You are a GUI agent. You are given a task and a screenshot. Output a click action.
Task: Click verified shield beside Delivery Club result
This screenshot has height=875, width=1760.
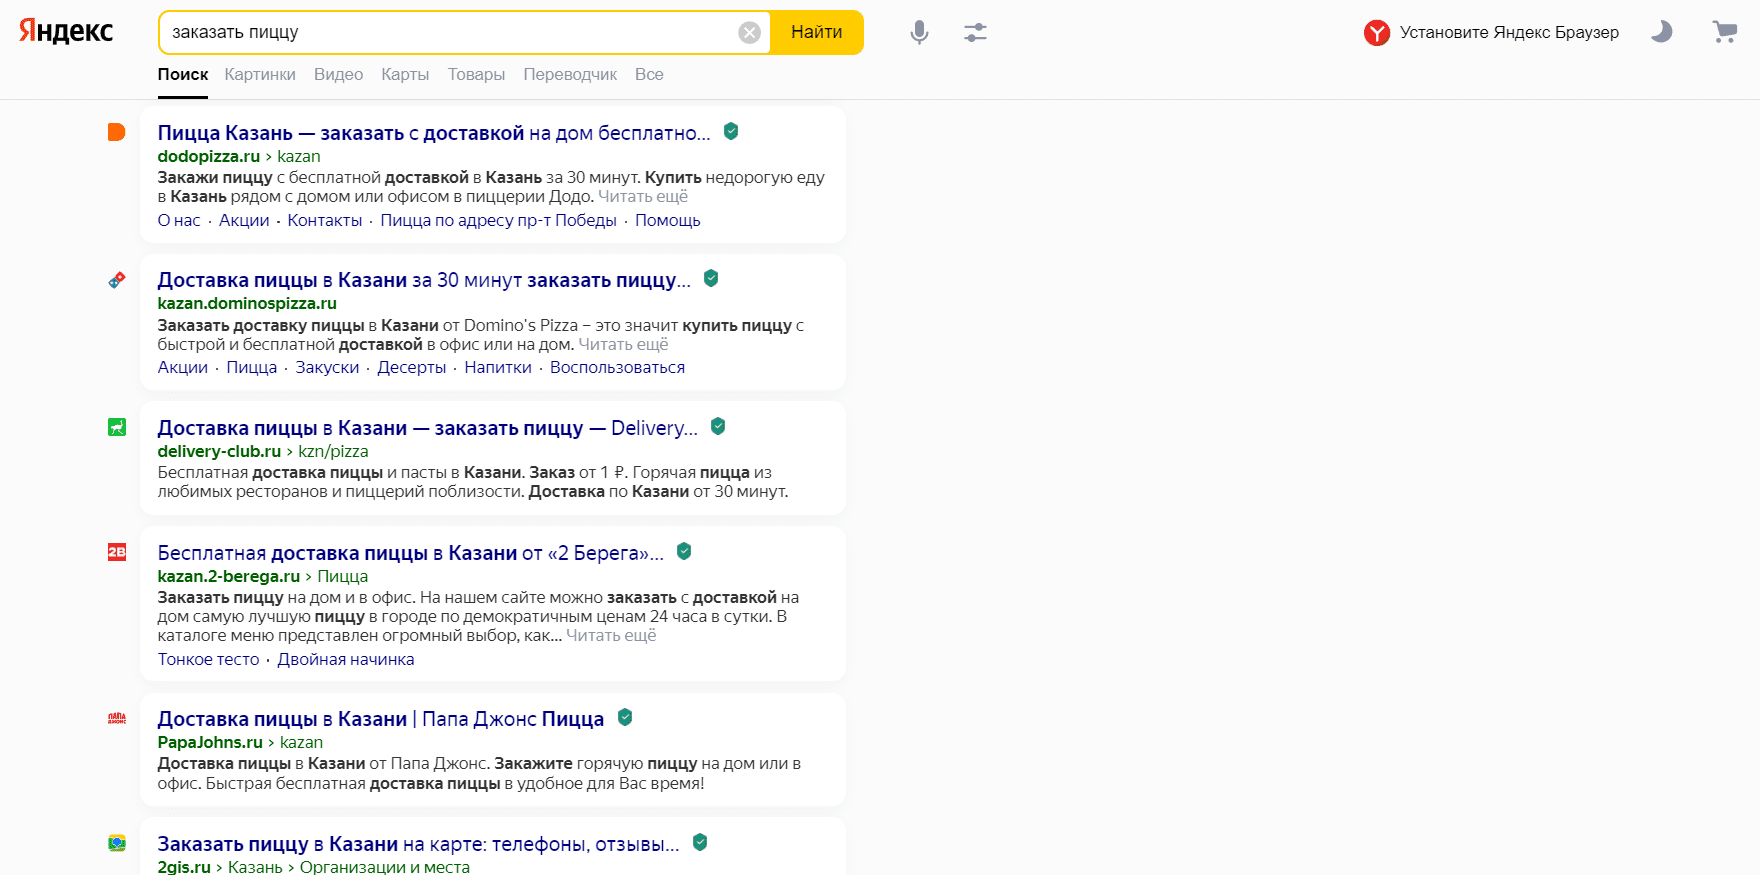[x=718, y=426]
